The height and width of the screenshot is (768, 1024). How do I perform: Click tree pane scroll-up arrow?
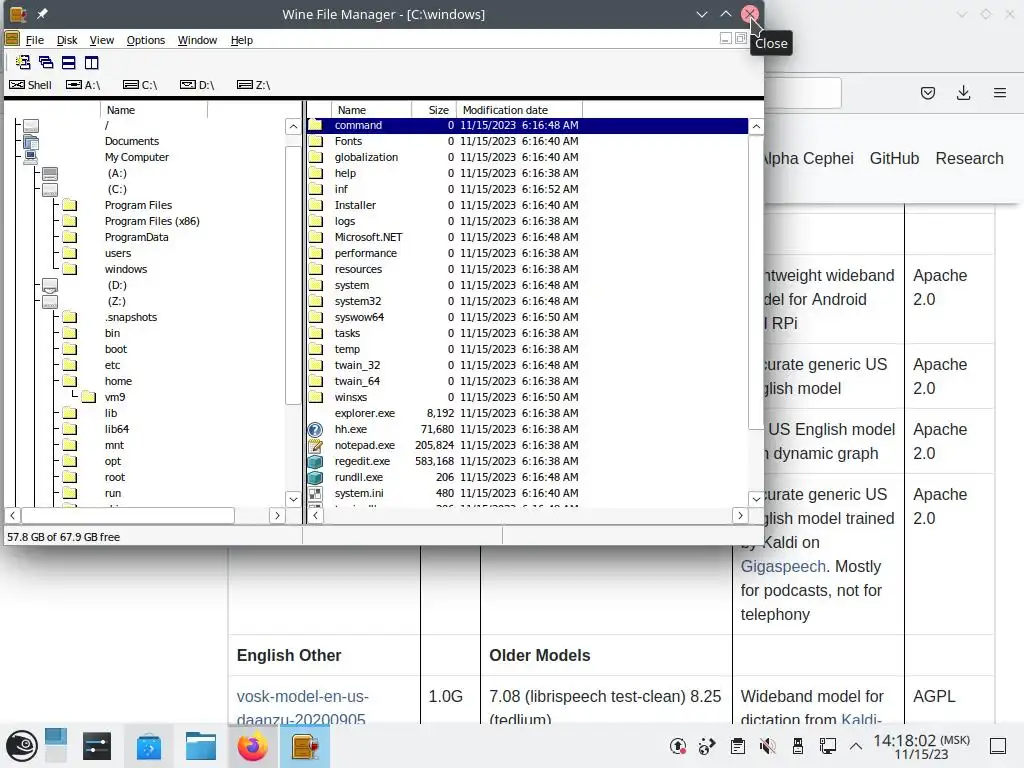pos(293,126)
